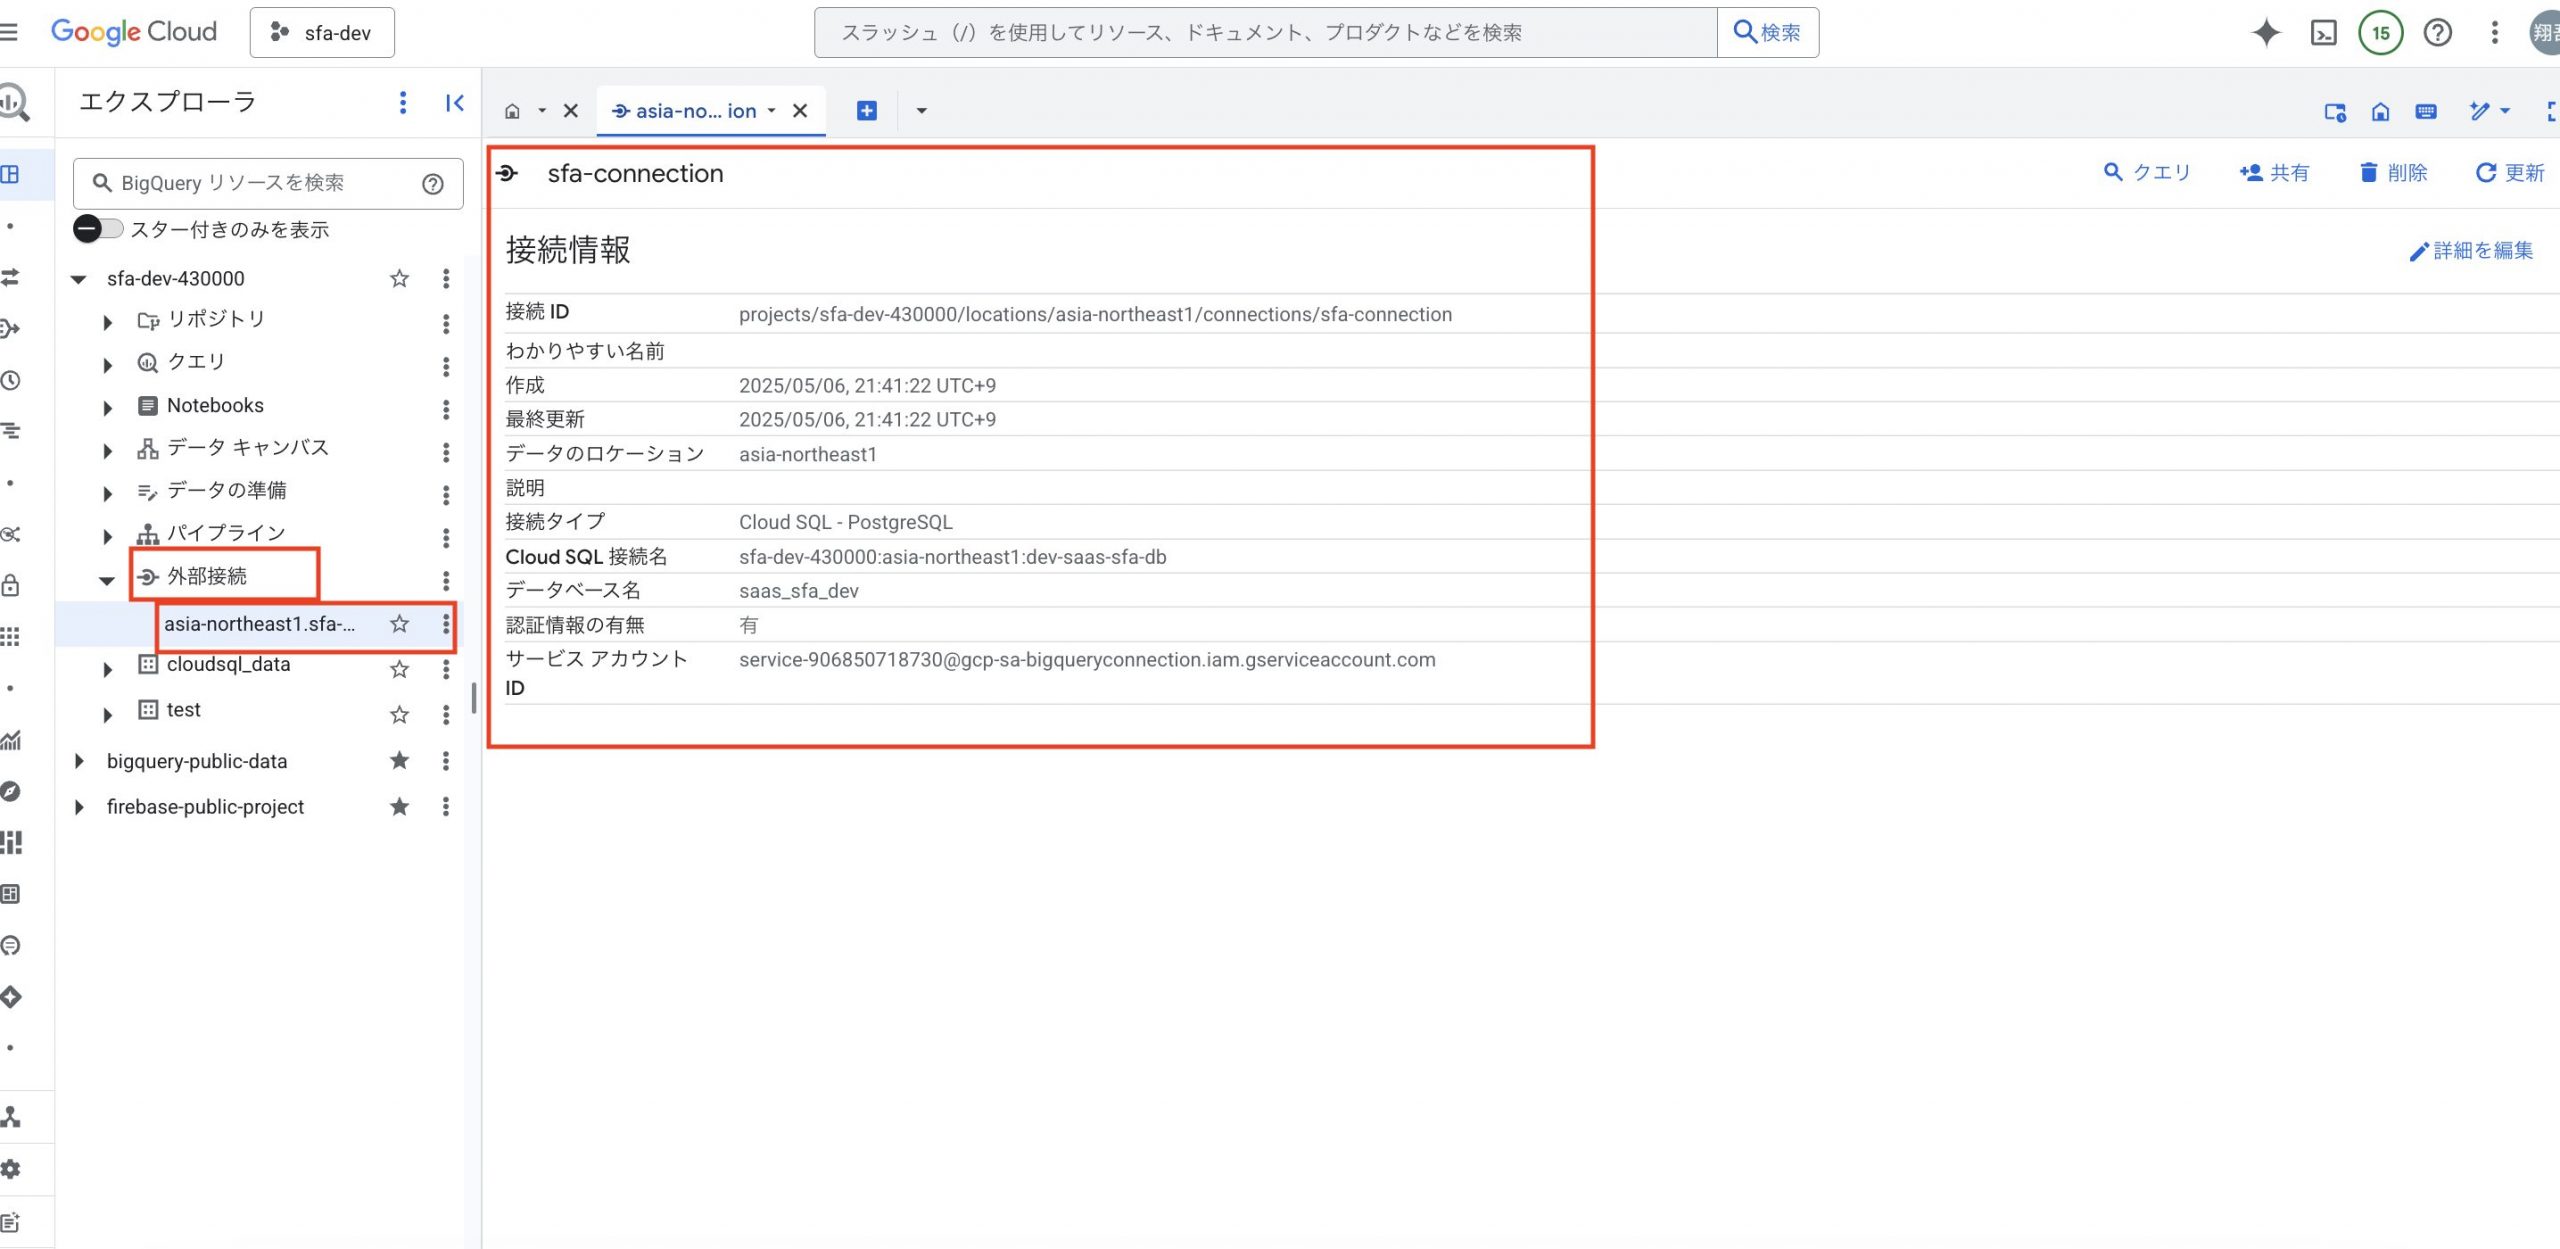Viewport: 2560px width, 1249px height.
Task: Click the 詳細を編集 edit details link
Action: point(2471,251)
